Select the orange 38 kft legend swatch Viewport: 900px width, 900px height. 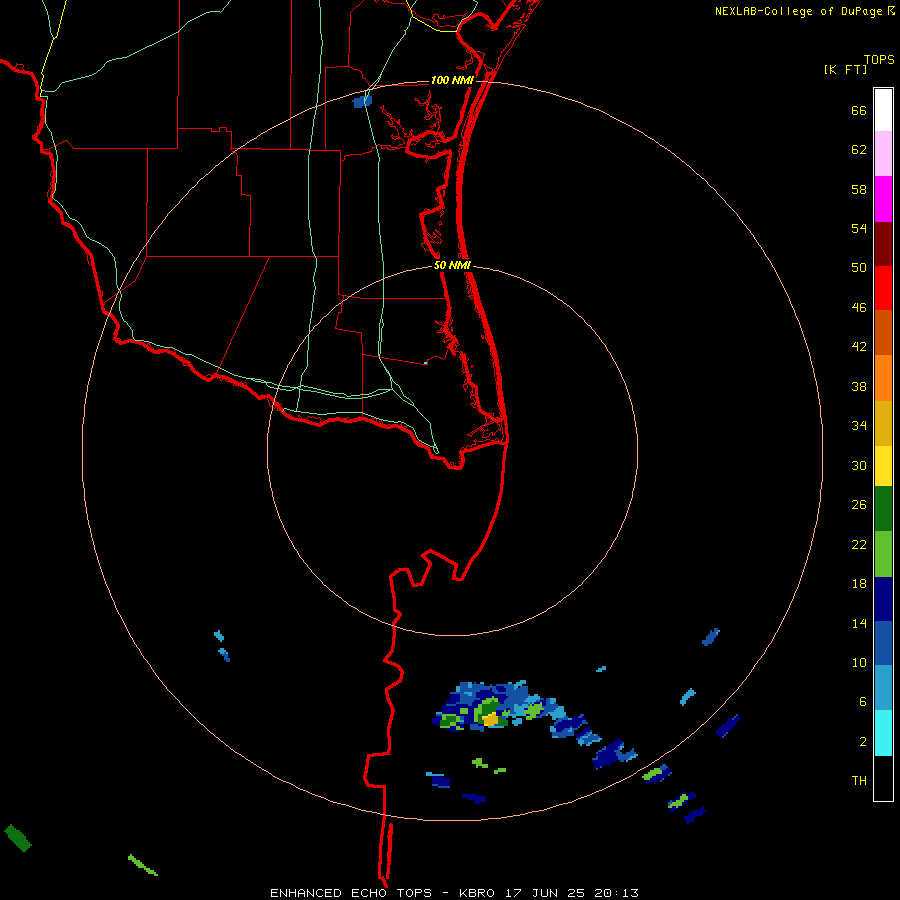pyautogui.click(x=883, y=378)
